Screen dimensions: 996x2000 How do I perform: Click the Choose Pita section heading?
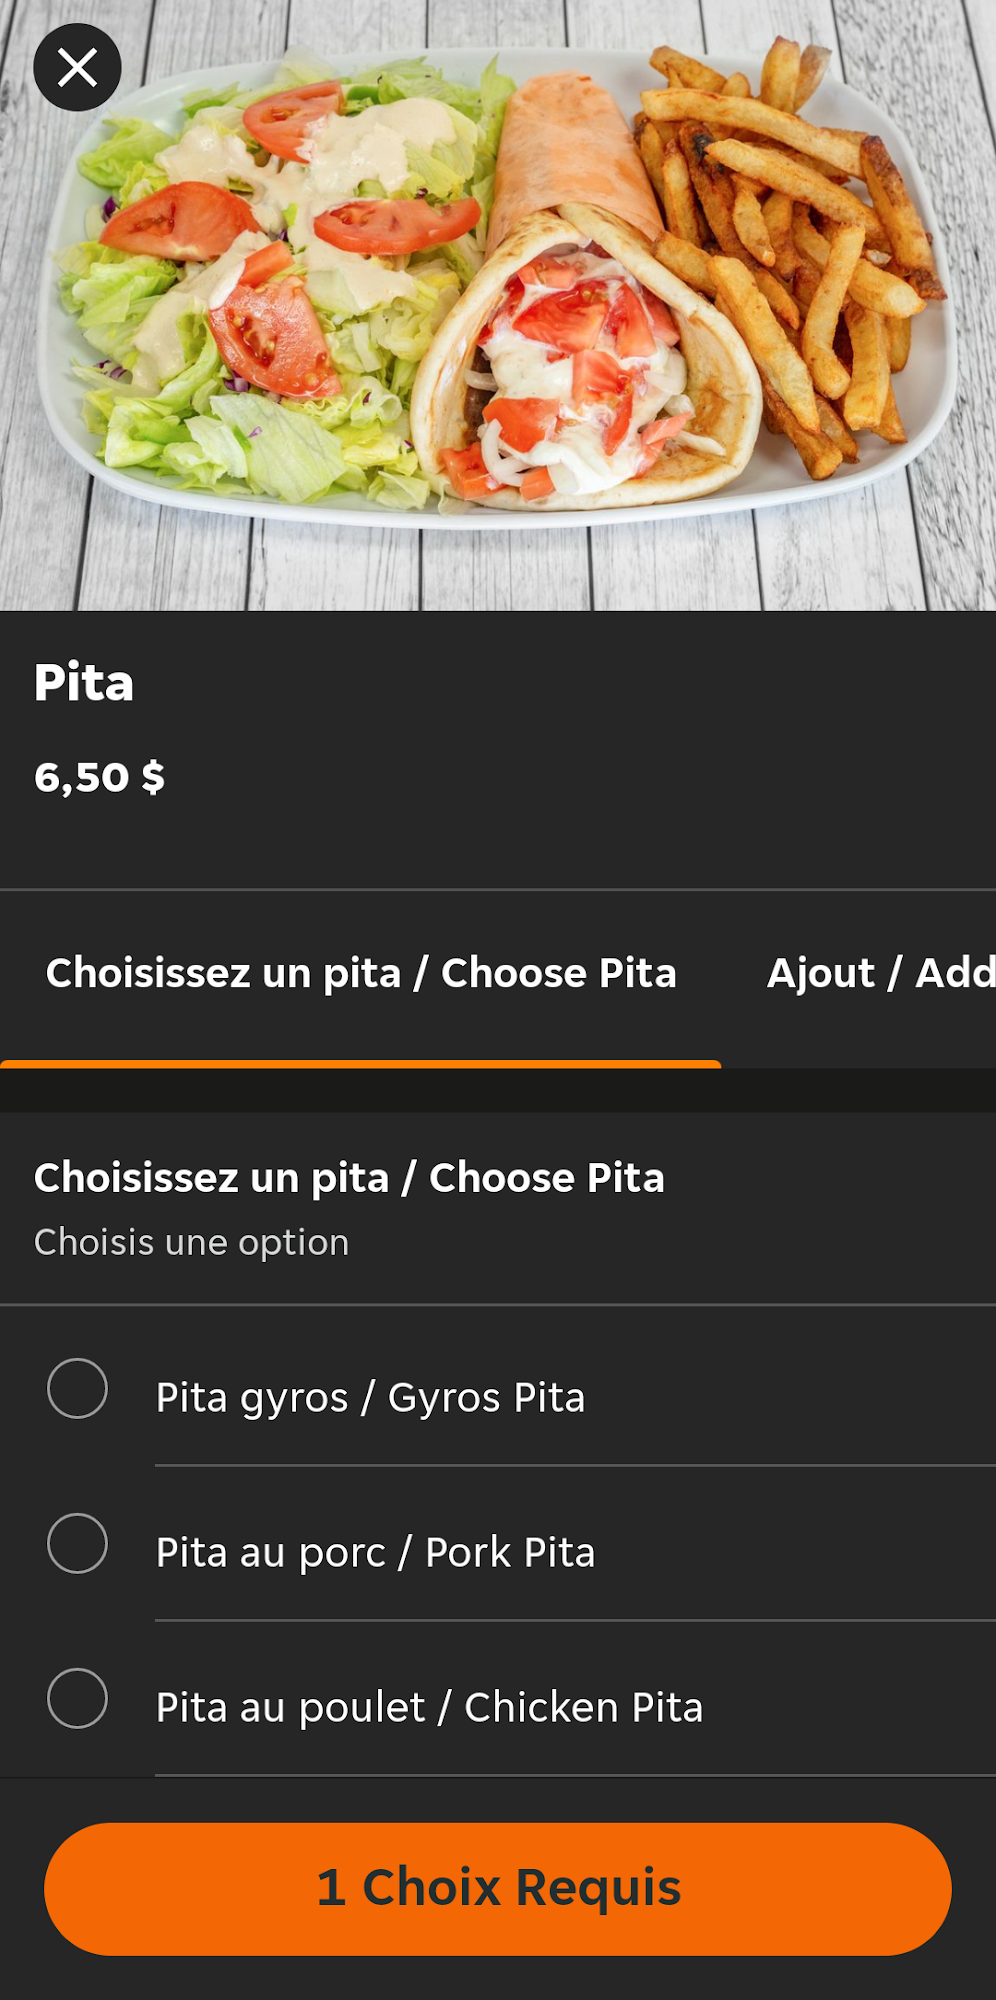coord(349,1177)
